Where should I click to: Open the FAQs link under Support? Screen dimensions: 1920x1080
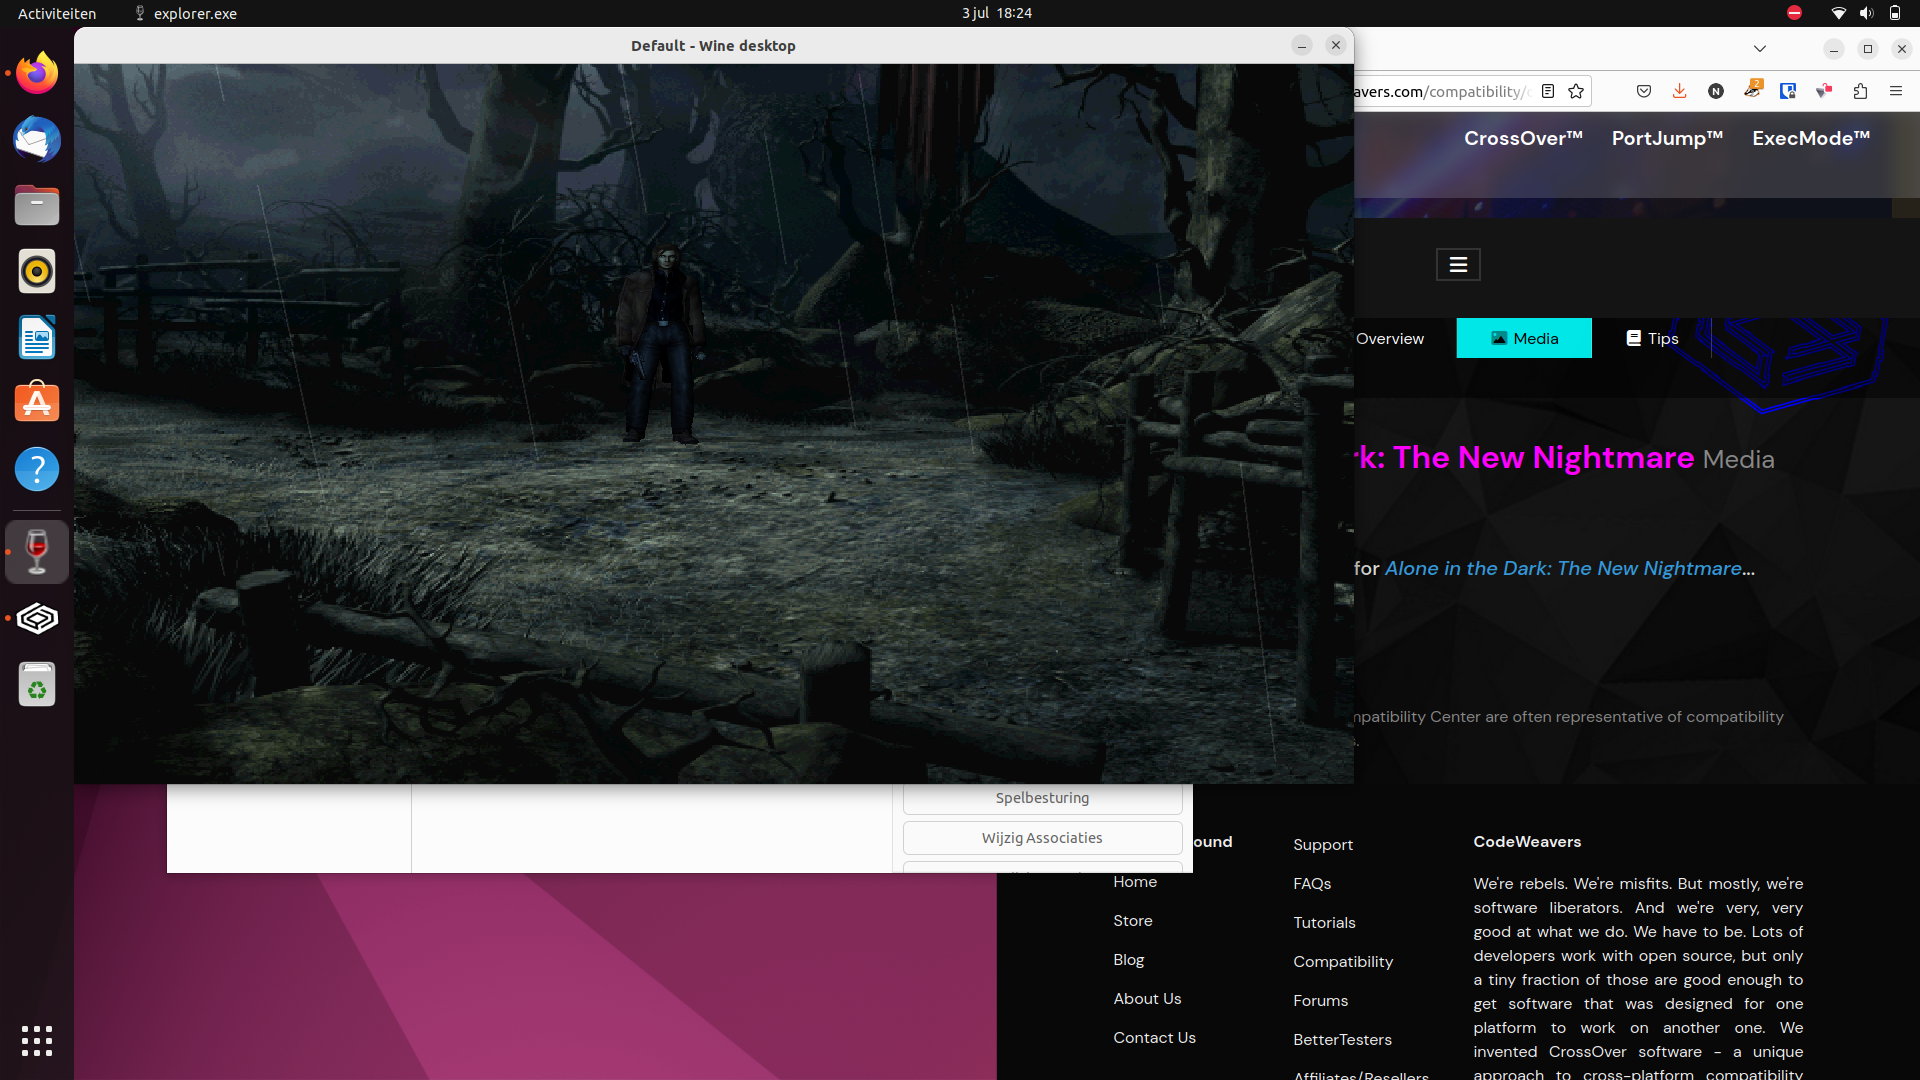click(x=1311, y=883)
